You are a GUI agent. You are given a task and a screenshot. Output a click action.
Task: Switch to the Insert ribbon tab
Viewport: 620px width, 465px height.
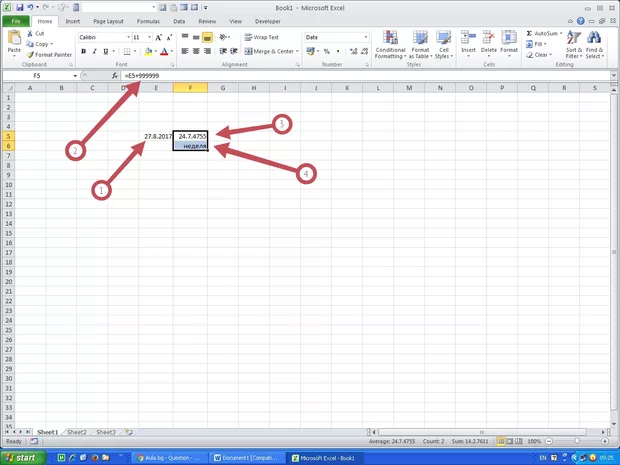[x=73, y=21]
